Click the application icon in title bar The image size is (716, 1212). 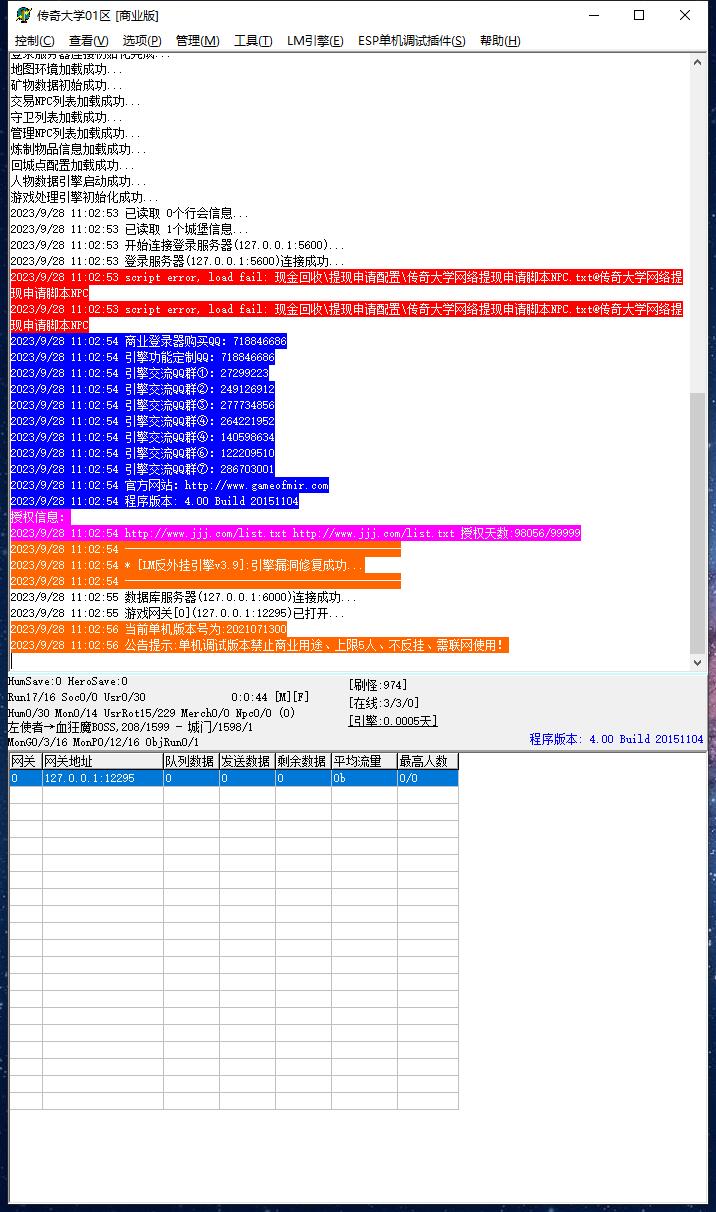coord(23,15)
